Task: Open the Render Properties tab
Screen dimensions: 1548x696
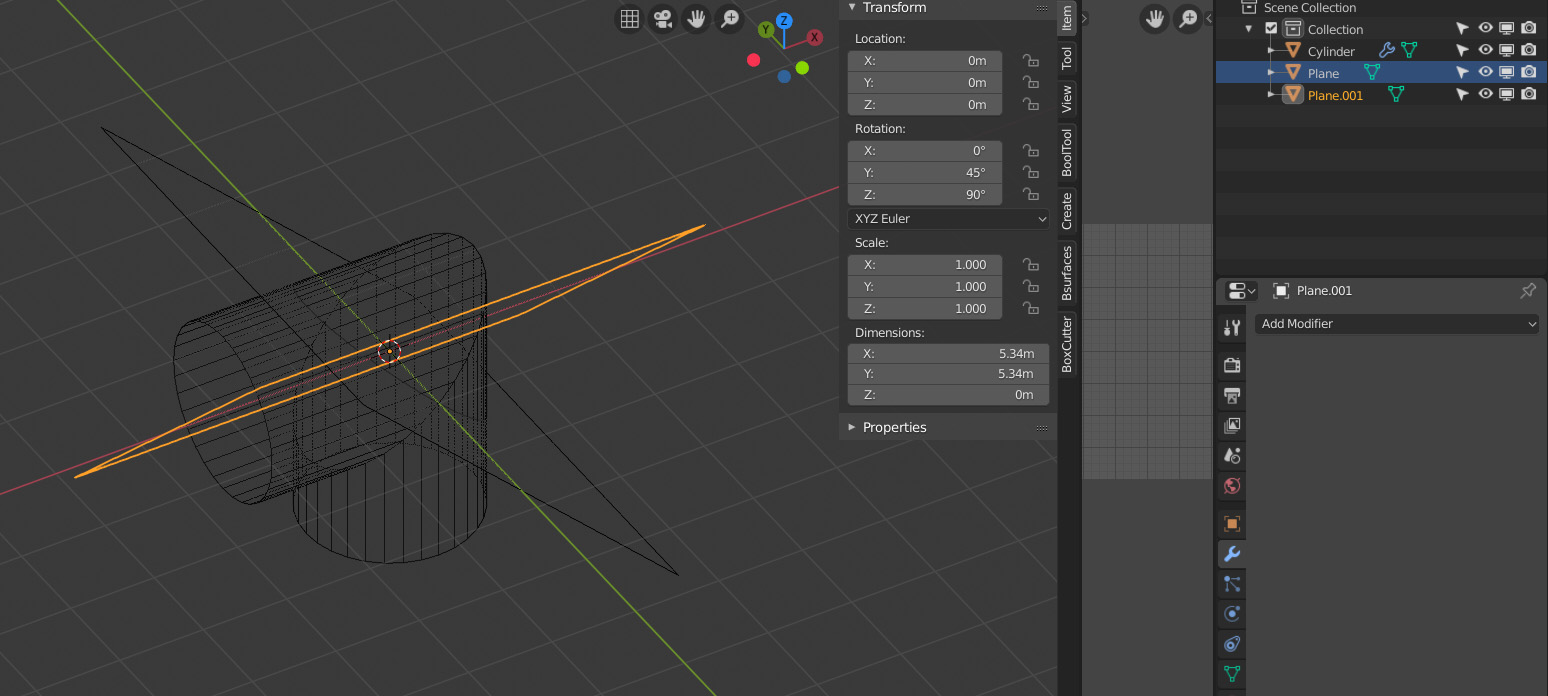Action: click(1231, 365)
